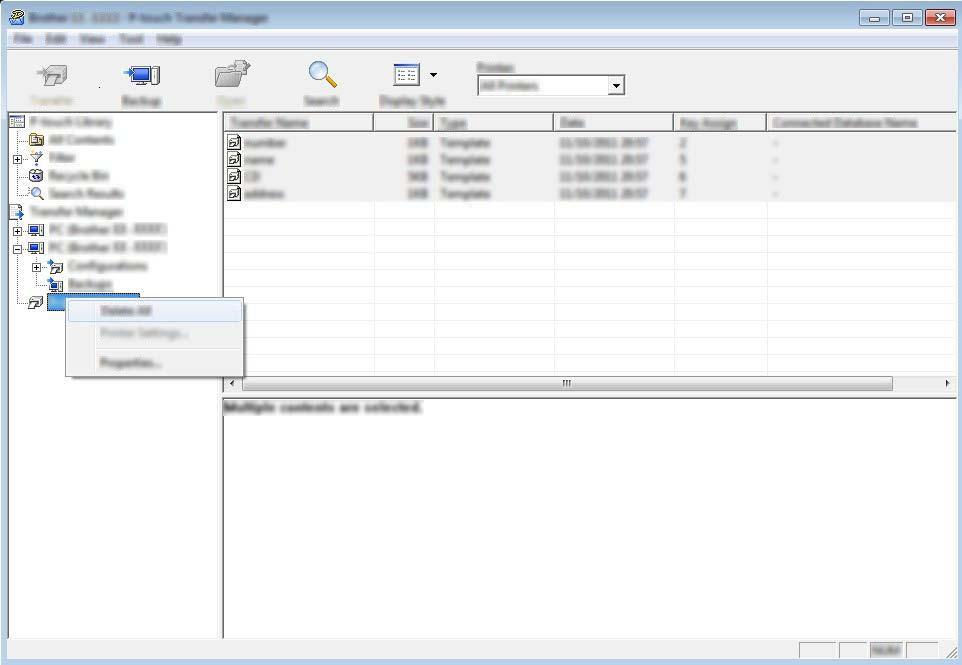Screen dimensions: 962x665
Task: Expand the first collapsed PC node
Action: [x=17, y=231]
